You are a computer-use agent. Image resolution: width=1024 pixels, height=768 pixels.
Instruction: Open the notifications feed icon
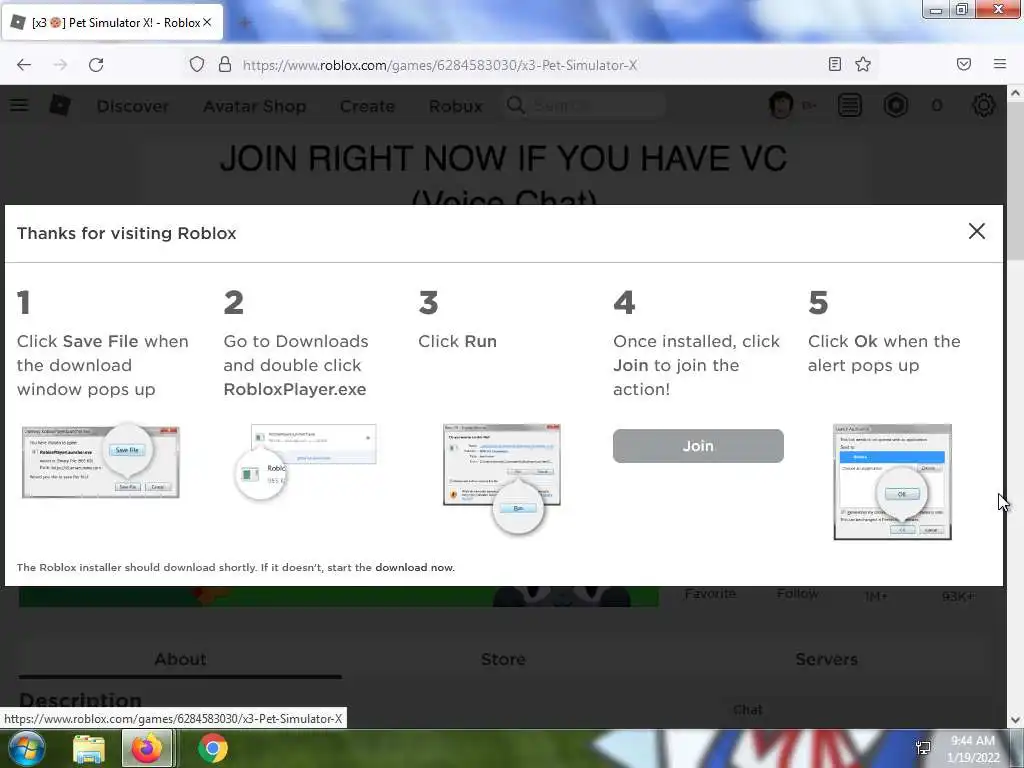(850, 105)
